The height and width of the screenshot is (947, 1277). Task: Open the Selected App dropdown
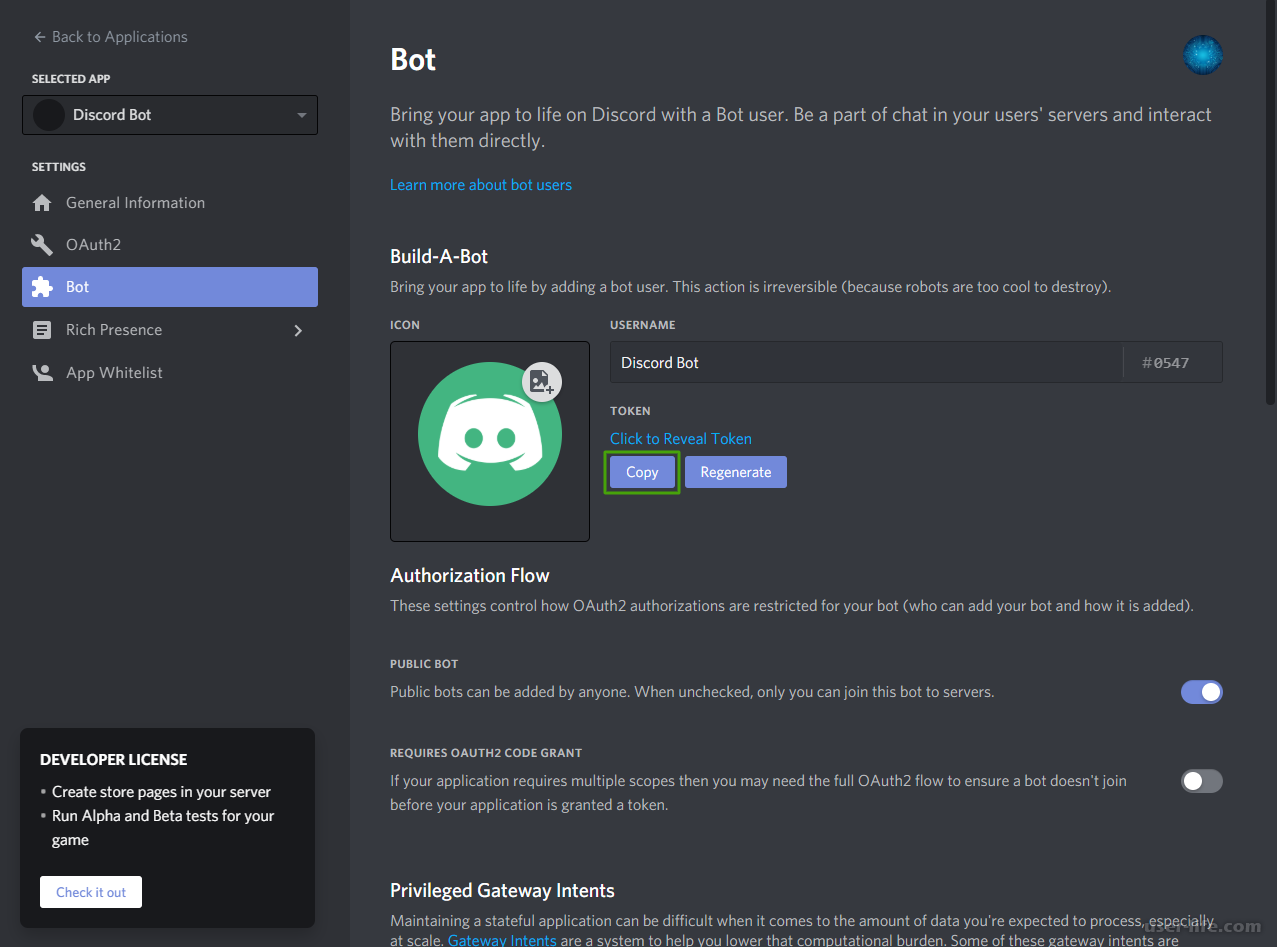(x=170, y=115)
